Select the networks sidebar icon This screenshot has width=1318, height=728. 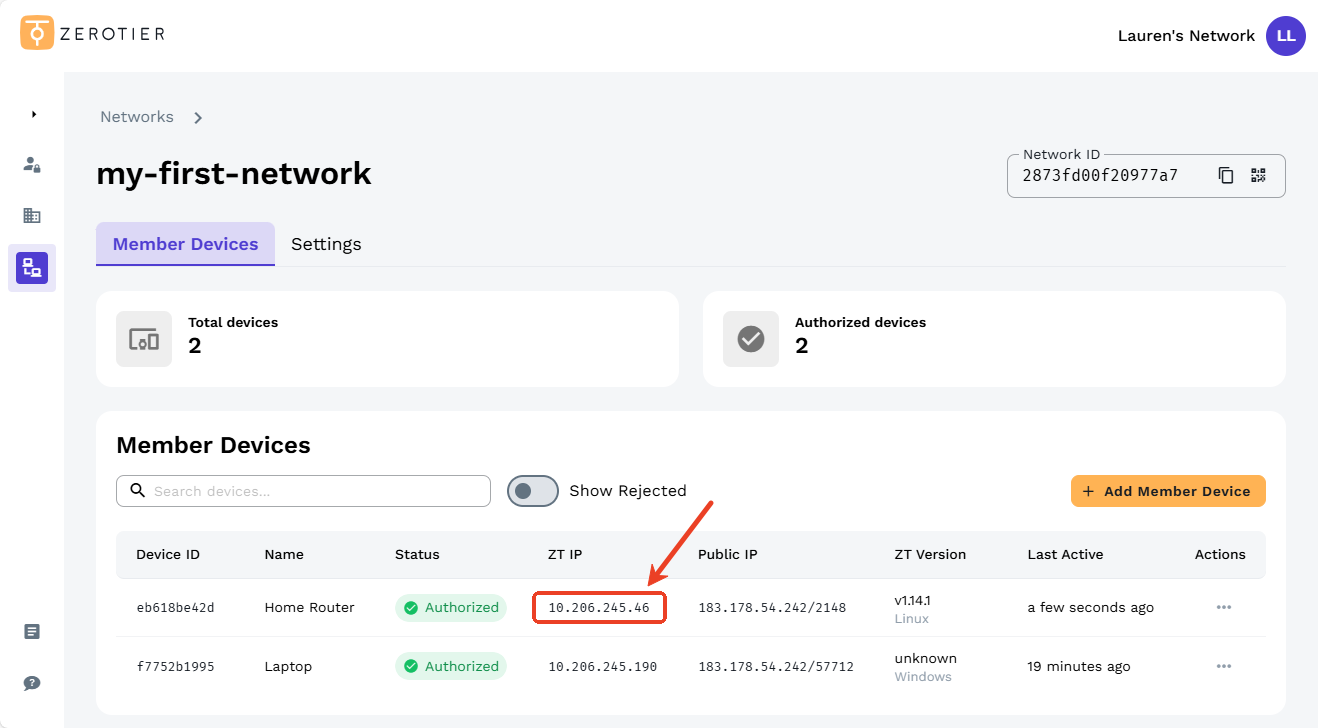(32, 267)
